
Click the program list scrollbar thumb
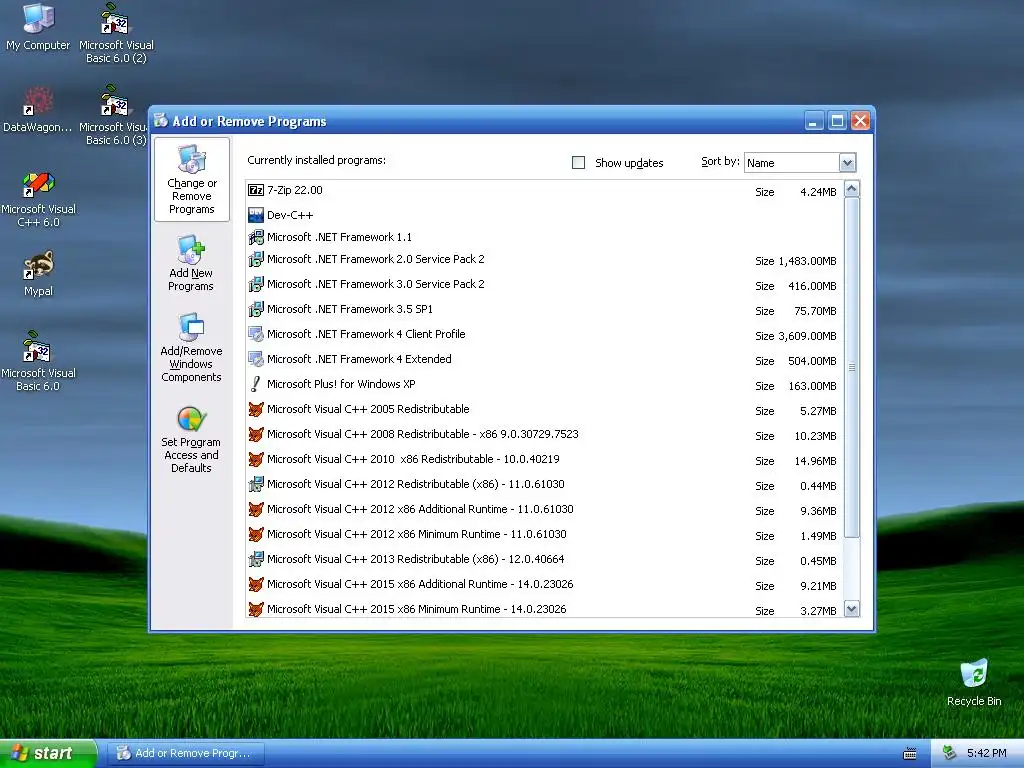pyautogui.click(x=852, y=368)
